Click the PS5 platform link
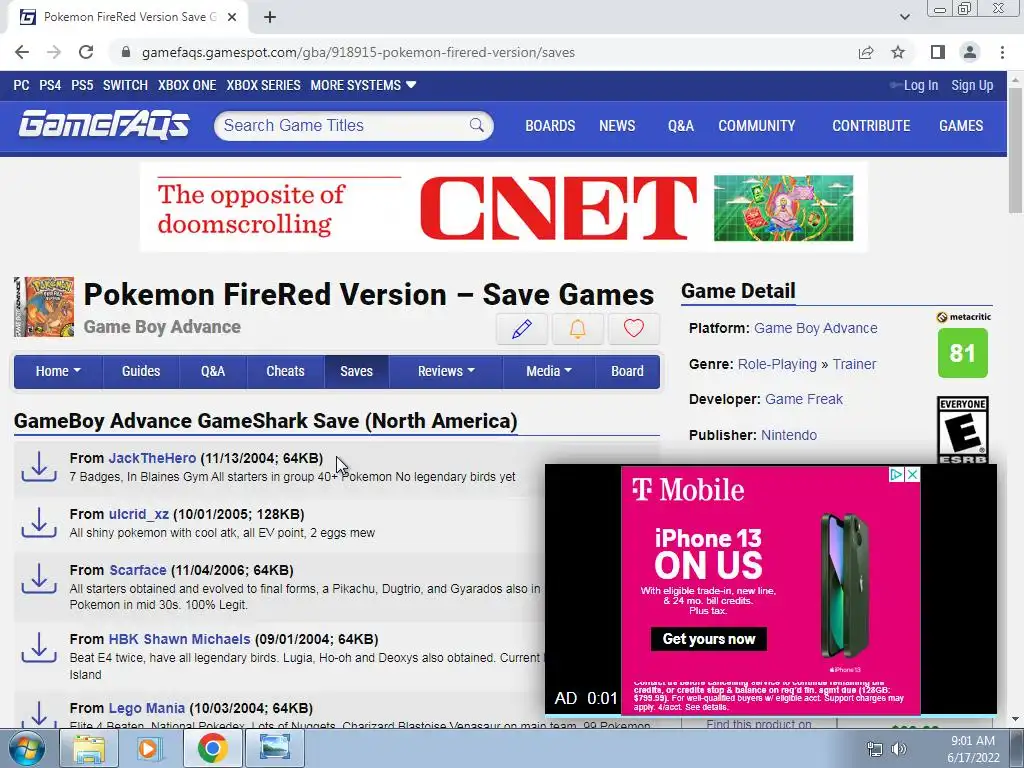 [82, 85]
